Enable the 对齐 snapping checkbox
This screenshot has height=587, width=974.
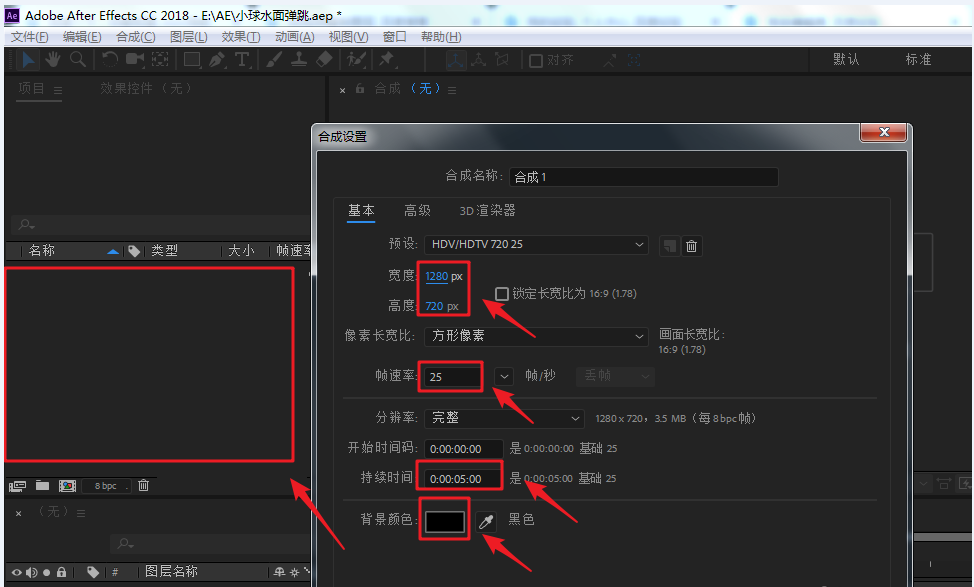535,61
